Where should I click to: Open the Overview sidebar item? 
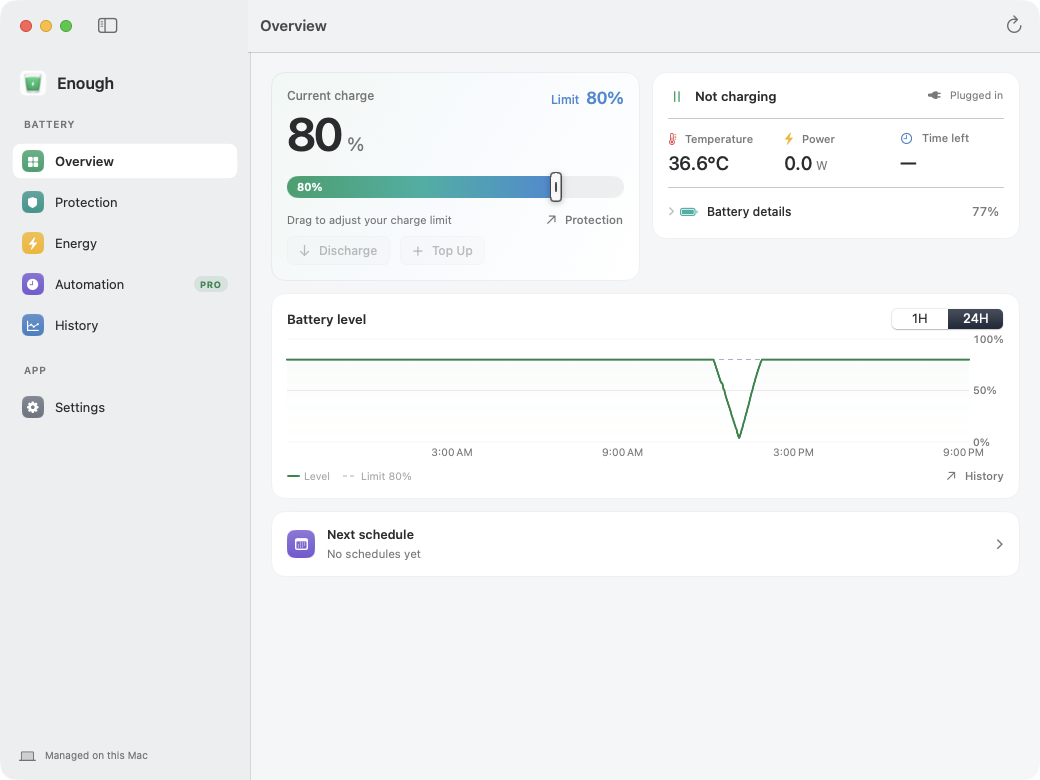(x=125, y=161)
